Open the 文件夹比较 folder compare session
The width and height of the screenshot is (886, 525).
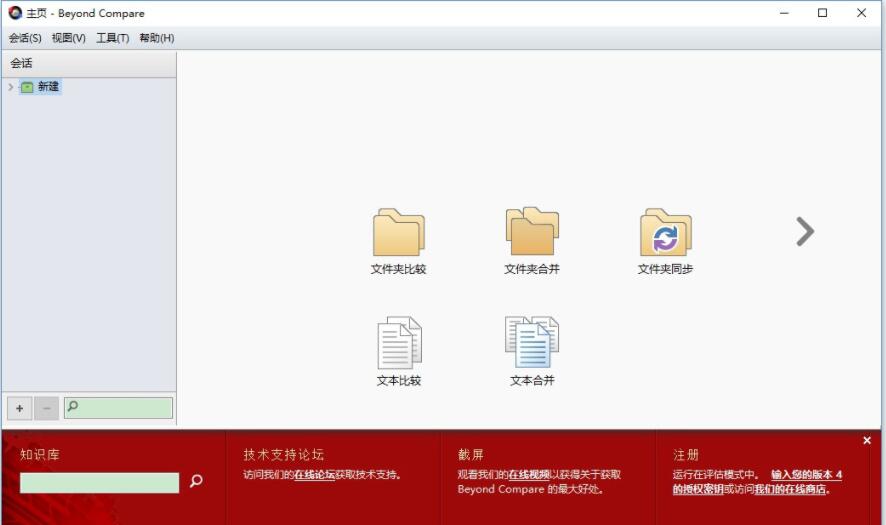398,241
